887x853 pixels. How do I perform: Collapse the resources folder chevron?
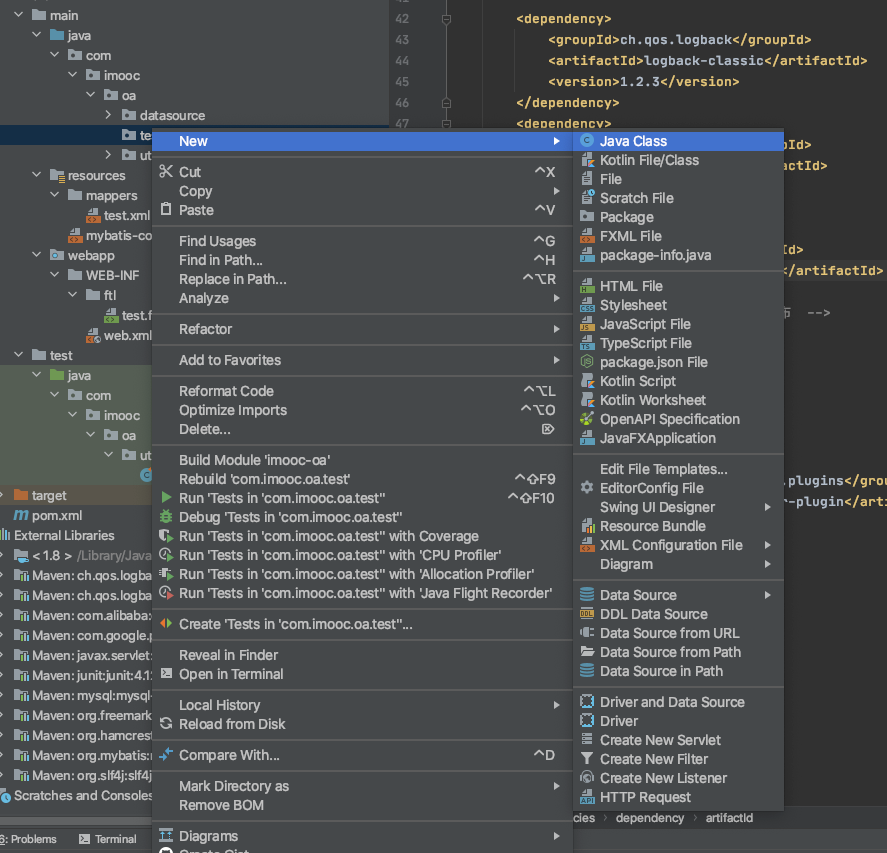click(x=37, y=175)
